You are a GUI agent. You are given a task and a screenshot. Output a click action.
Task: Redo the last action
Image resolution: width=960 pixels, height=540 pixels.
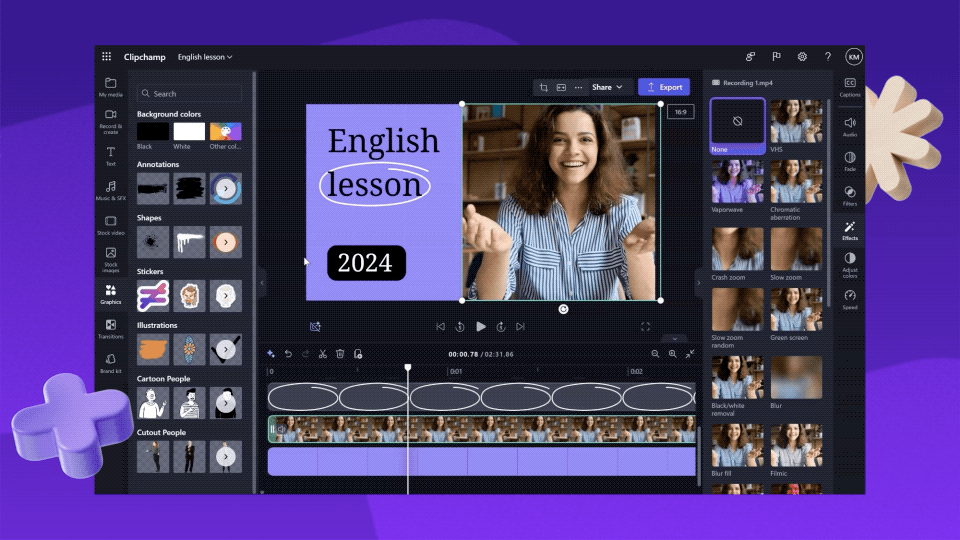coord(305,354)
